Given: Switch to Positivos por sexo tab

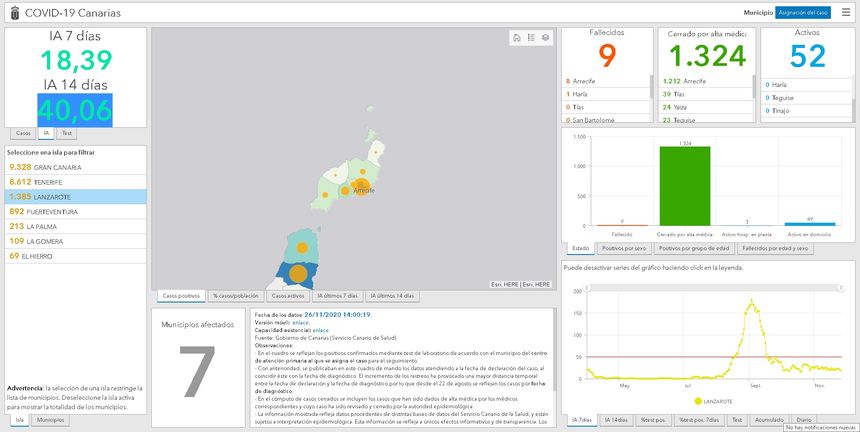Looking at the screenshot, I should pyautogui.click(x=625, y=248).
